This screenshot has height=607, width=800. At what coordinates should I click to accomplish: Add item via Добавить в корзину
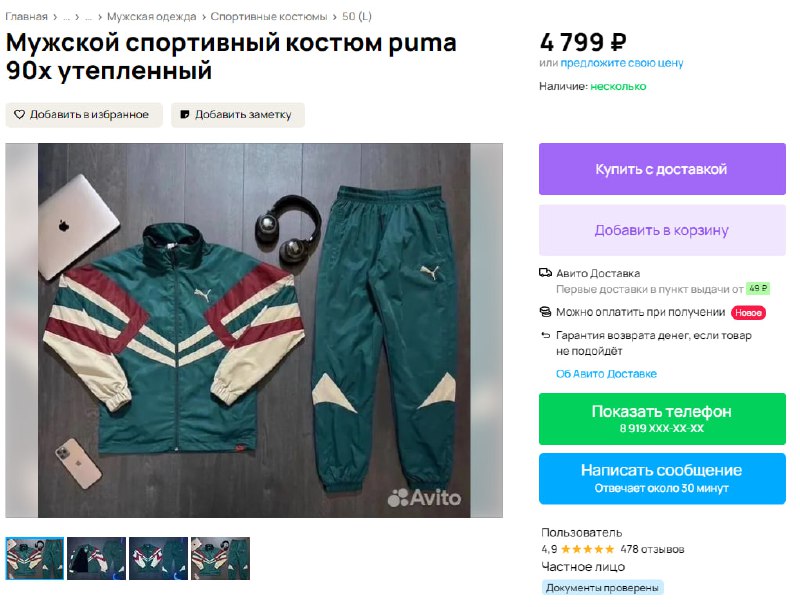pyautogui.click(x=662, y=230)
